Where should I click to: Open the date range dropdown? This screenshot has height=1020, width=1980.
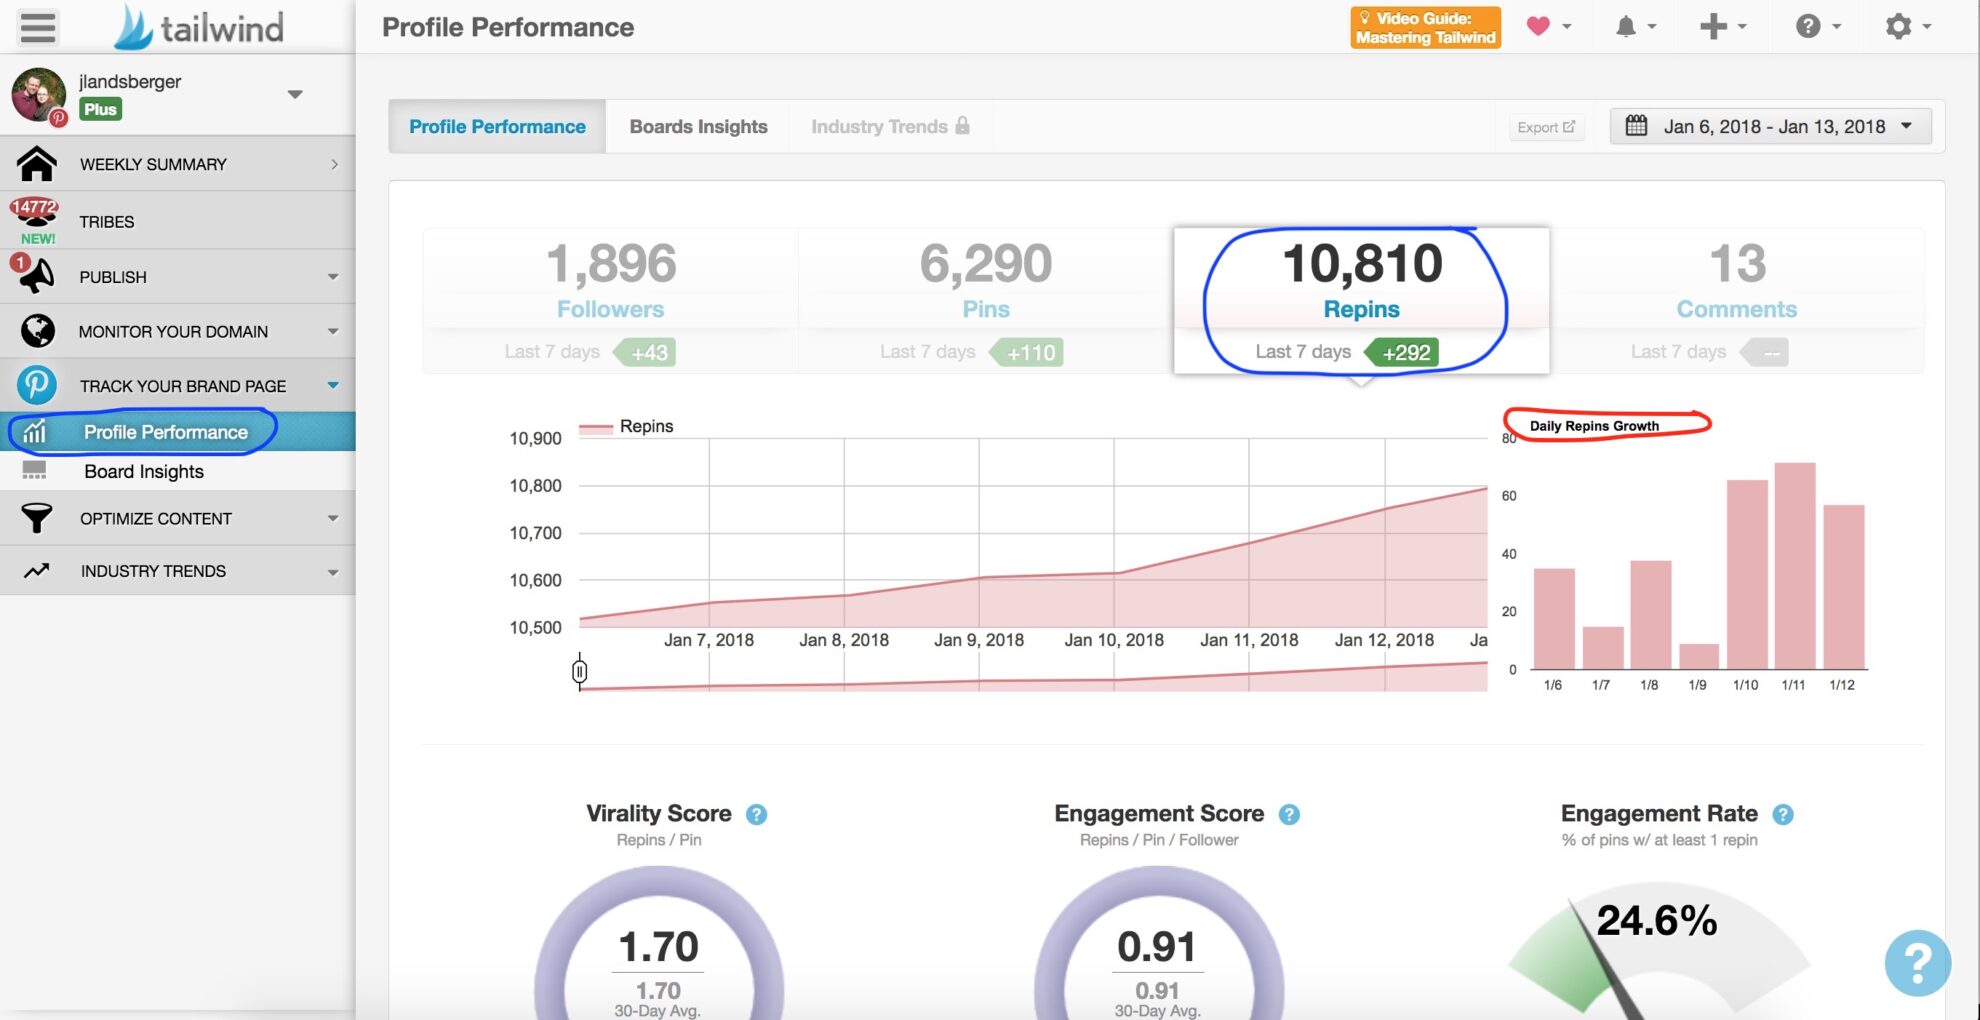(x=1770, y=126)
